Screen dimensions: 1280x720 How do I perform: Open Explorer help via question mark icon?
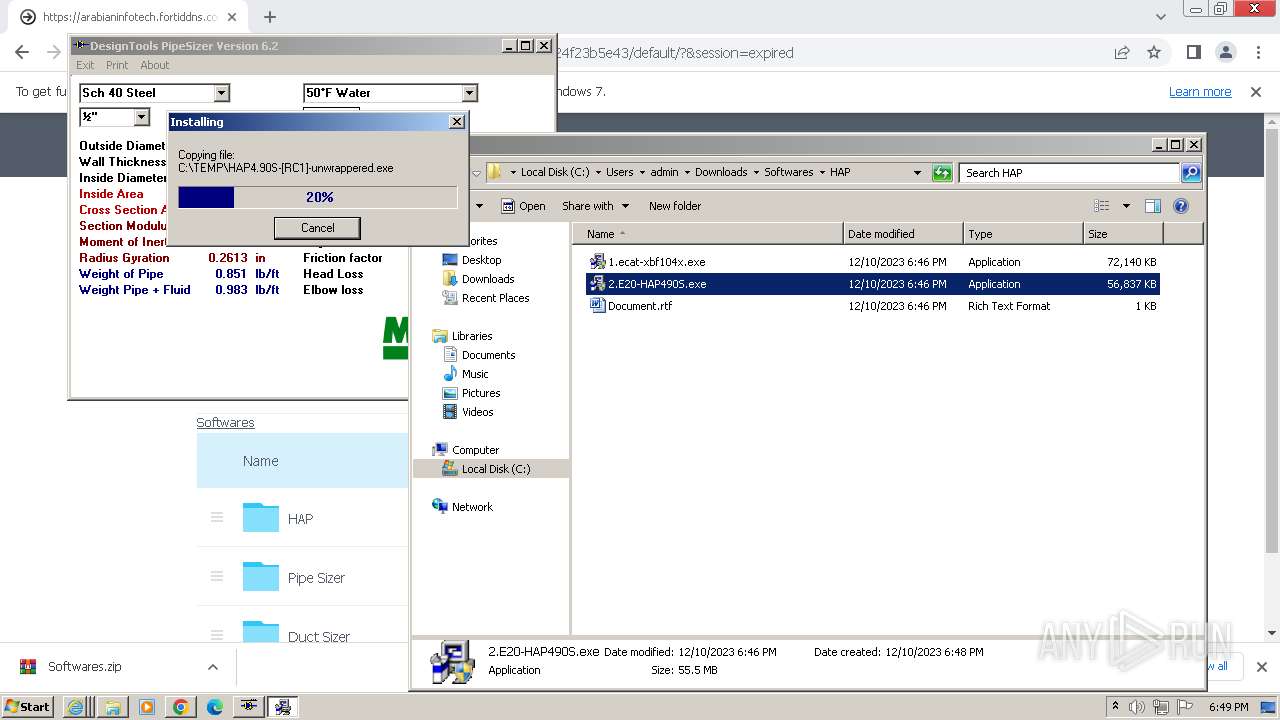1180,206
